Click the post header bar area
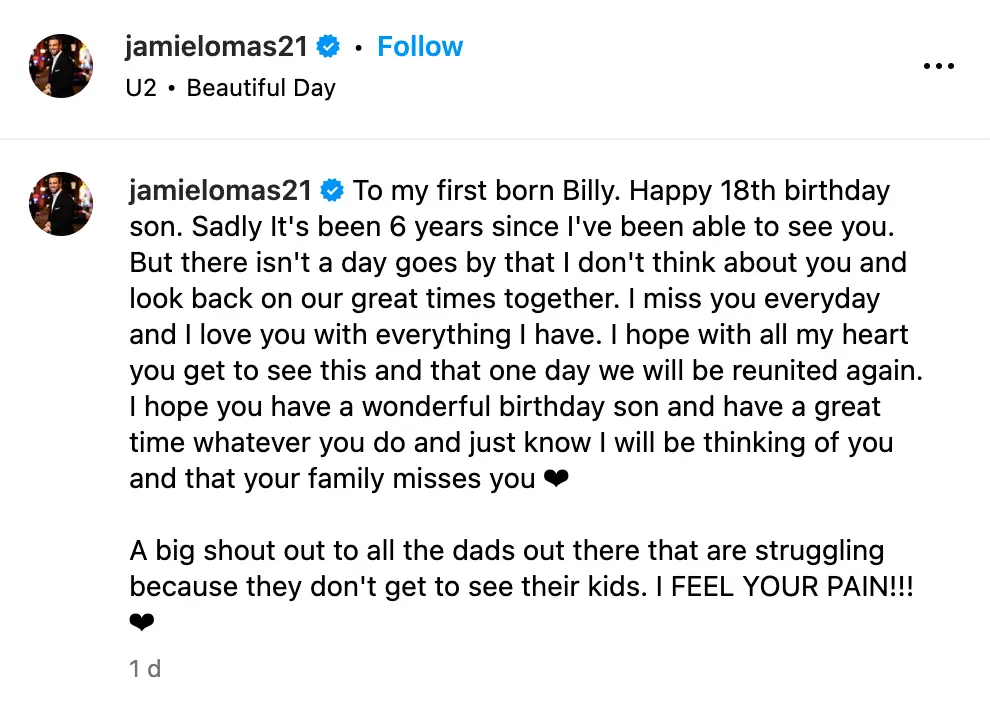 tap(495, 66)
